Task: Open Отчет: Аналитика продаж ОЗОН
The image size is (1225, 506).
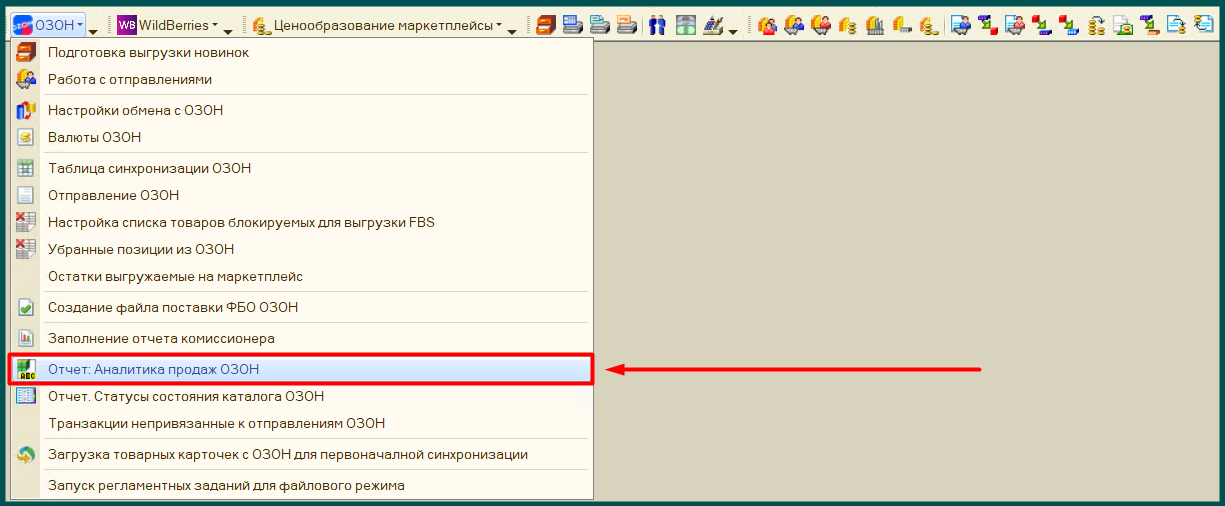Action: [301, 369]
